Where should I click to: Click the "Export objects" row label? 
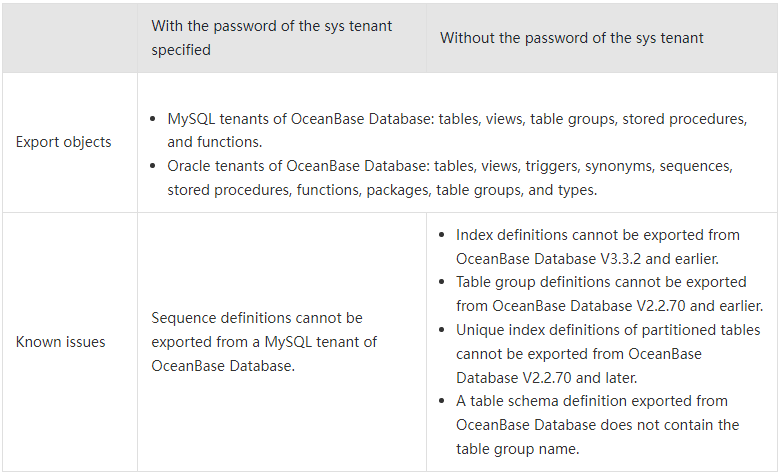pos(64,142)
